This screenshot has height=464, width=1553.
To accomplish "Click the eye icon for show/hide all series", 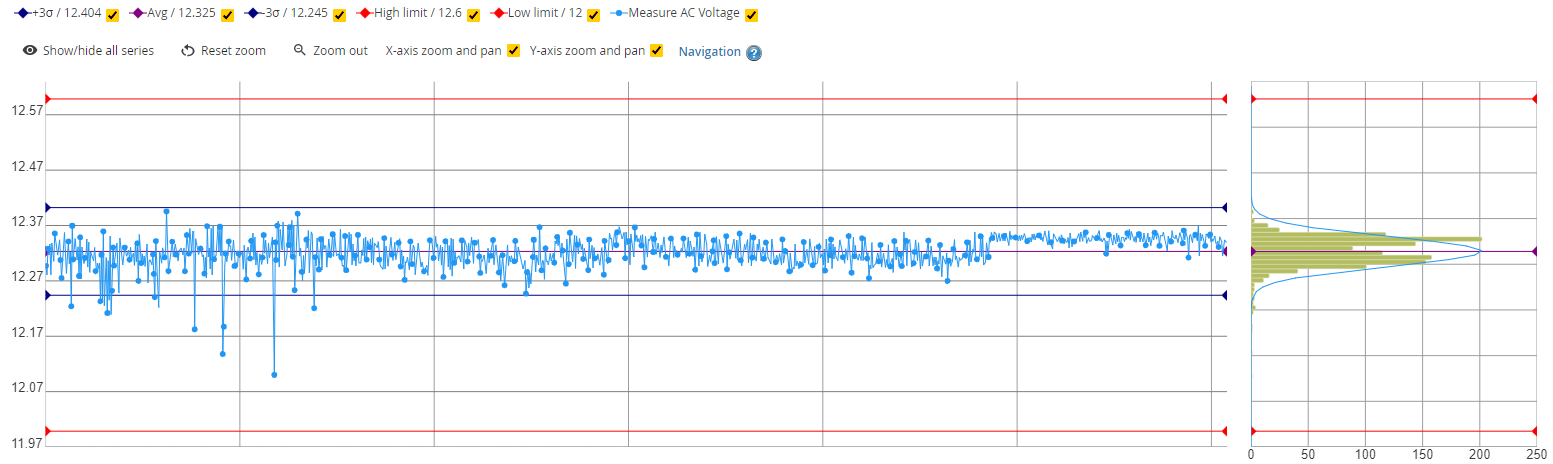I will [x=30, y=51].
